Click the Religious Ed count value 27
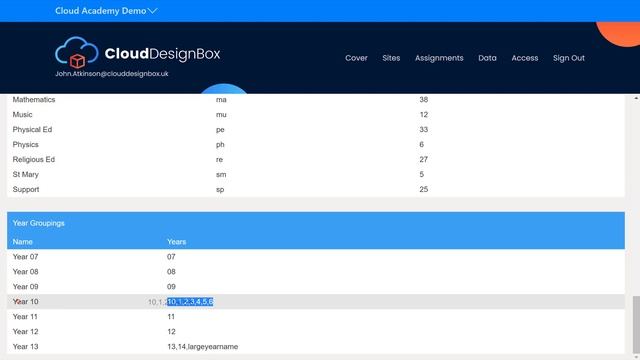Screen dimensions: 640x360 (x=423, y=160)
